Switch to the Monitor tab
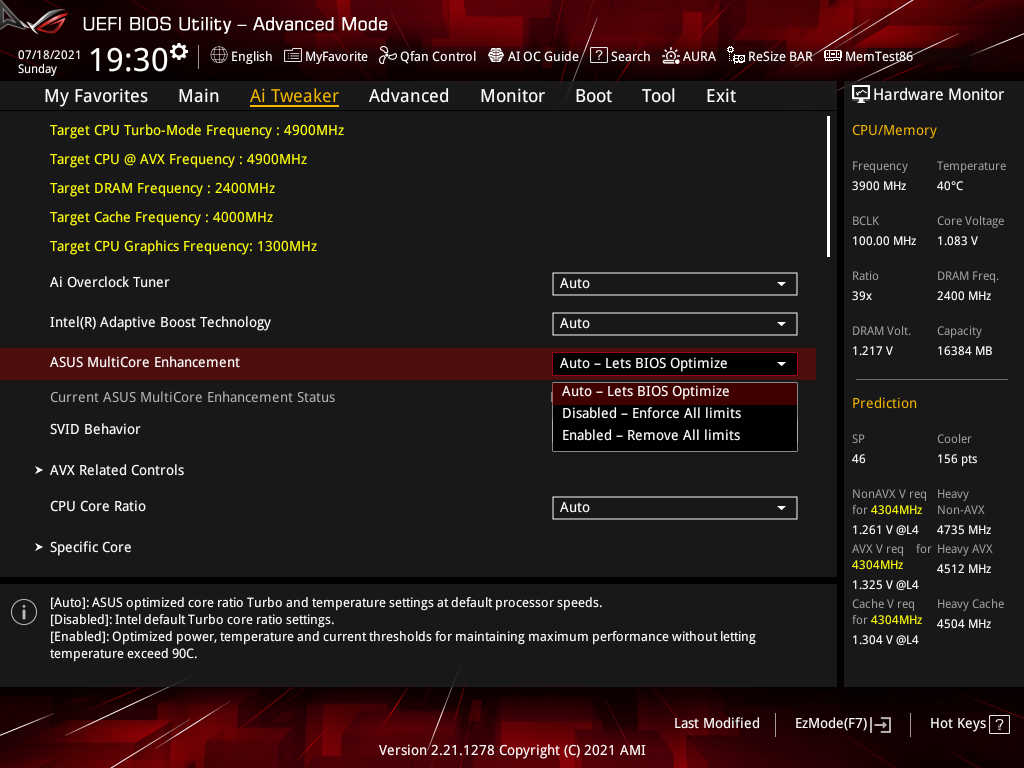 pos(512,95)
